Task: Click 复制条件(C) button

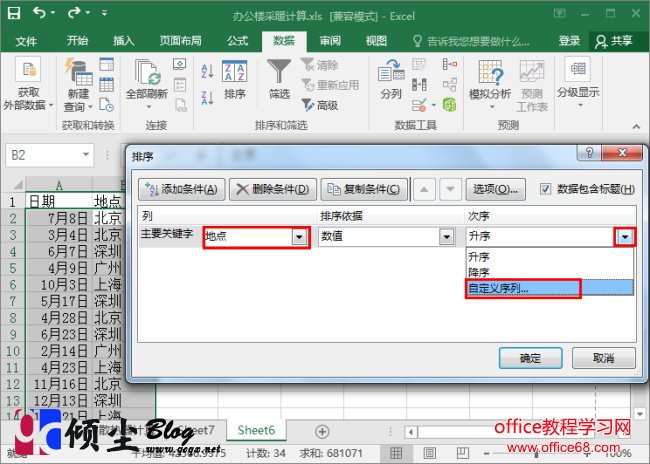Action: [364, 189]
